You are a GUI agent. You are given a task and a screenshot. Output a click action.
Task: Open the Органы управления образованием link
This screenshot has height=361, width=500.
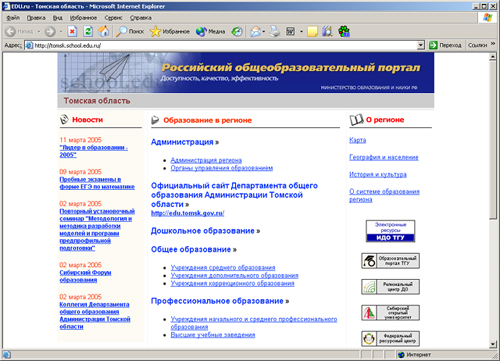[222, 168]
